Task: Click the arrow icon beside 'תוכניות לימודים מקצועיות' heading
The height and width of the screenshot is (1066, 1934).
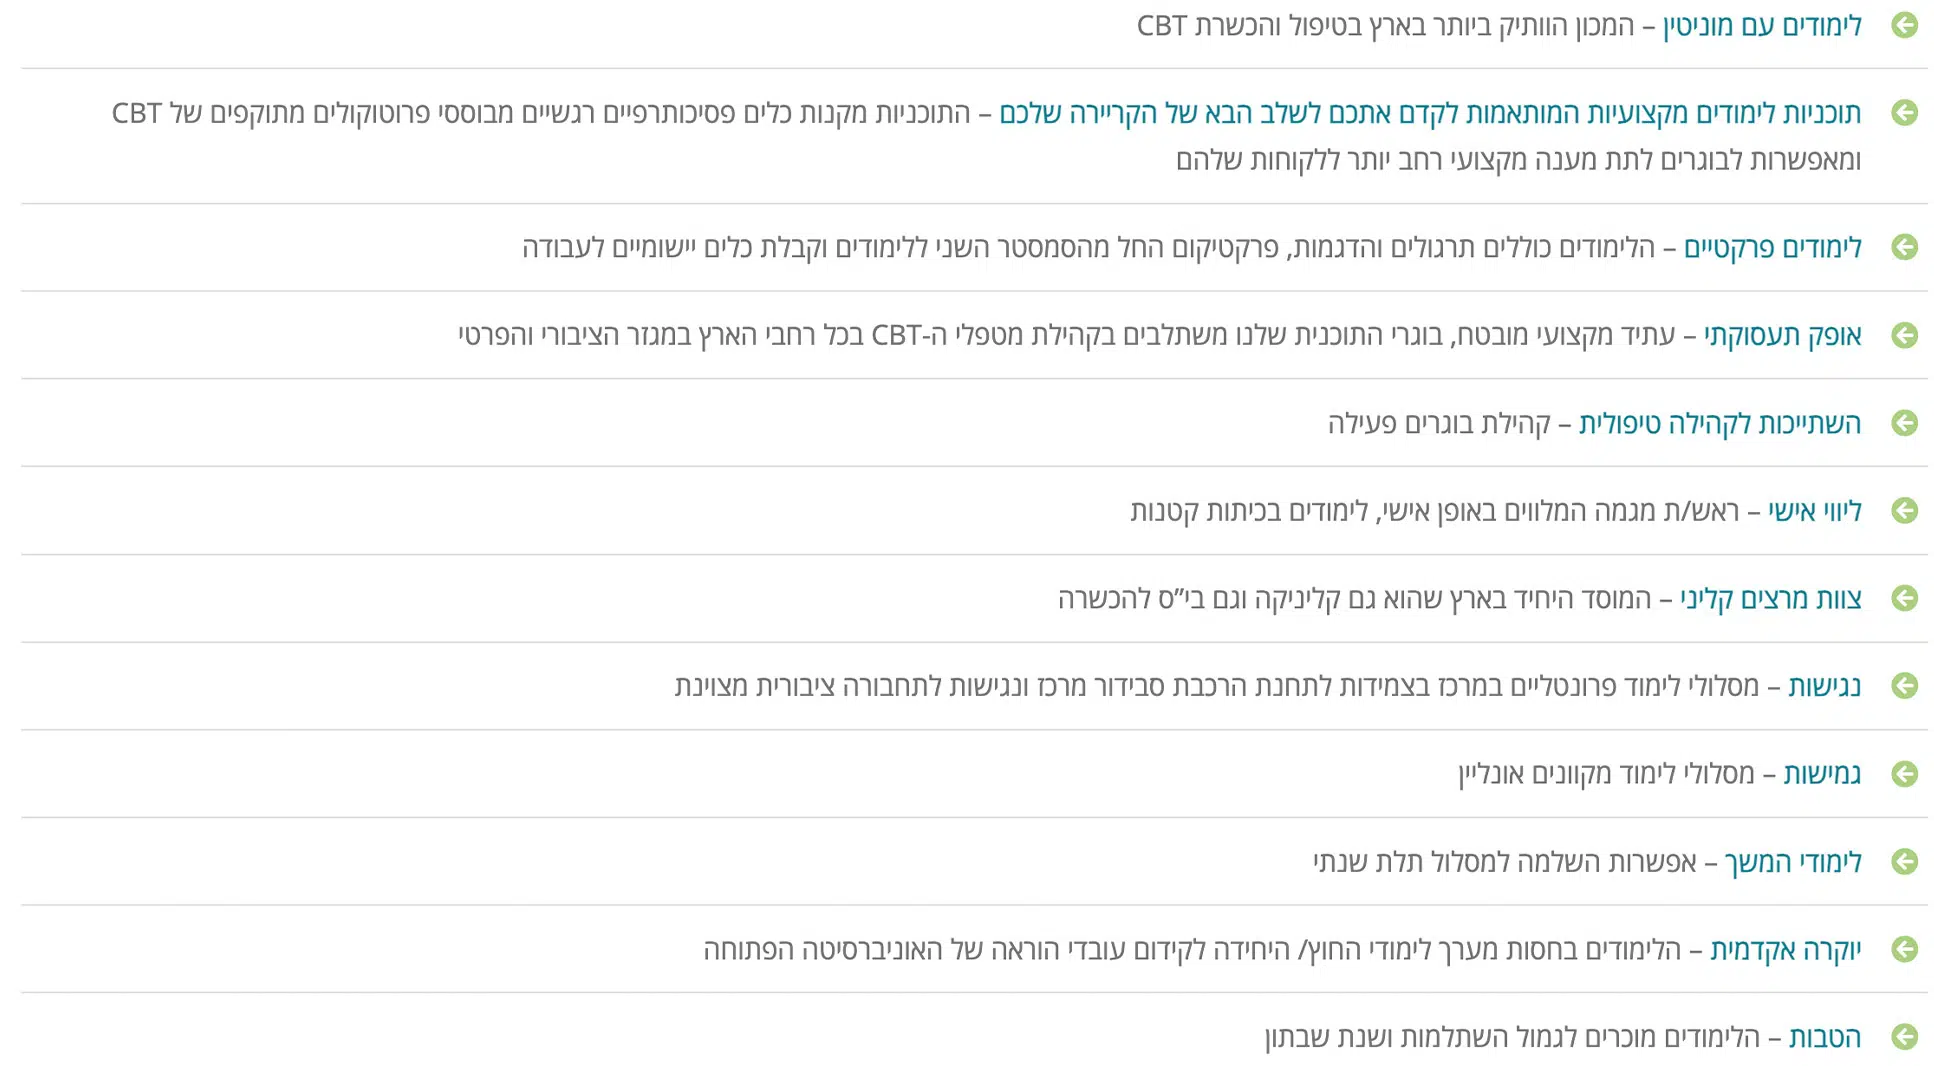Action: click(x=1904, y=113)
